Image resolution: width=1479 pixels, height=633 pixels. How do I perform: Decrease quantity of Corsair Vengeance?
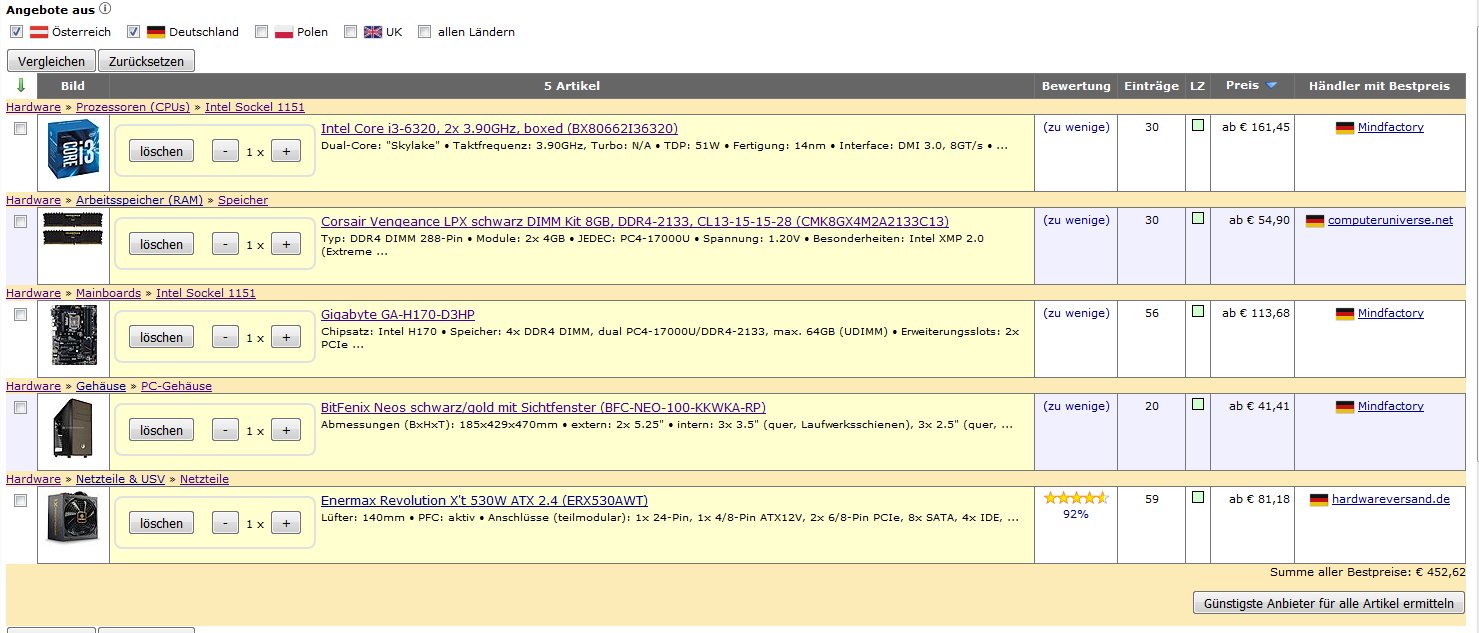pos(226,245)
